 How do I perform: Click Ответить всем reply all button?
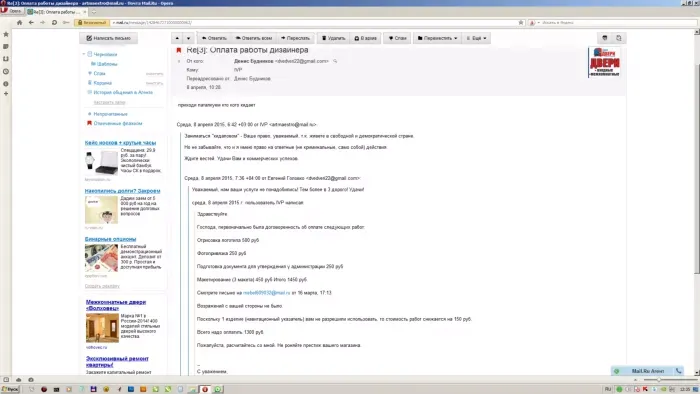coord(254,38)
